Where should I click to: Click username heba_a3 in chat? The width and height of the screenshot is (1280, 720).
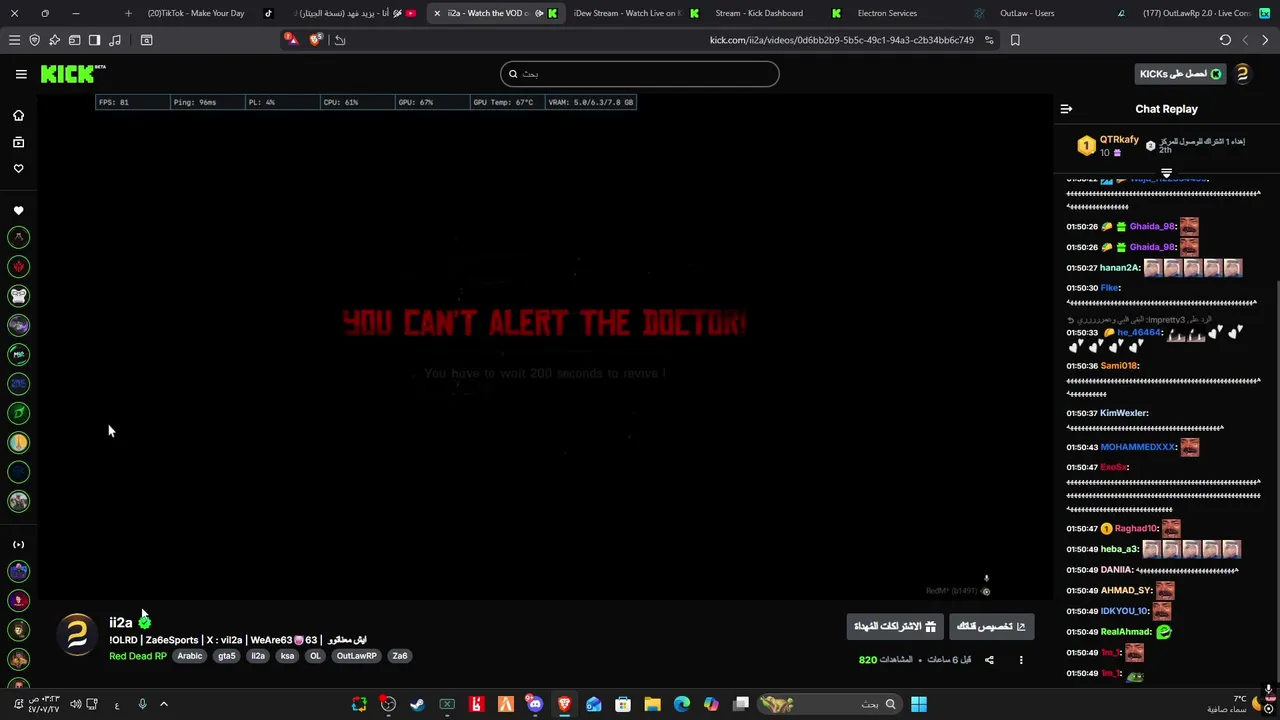1119,550
